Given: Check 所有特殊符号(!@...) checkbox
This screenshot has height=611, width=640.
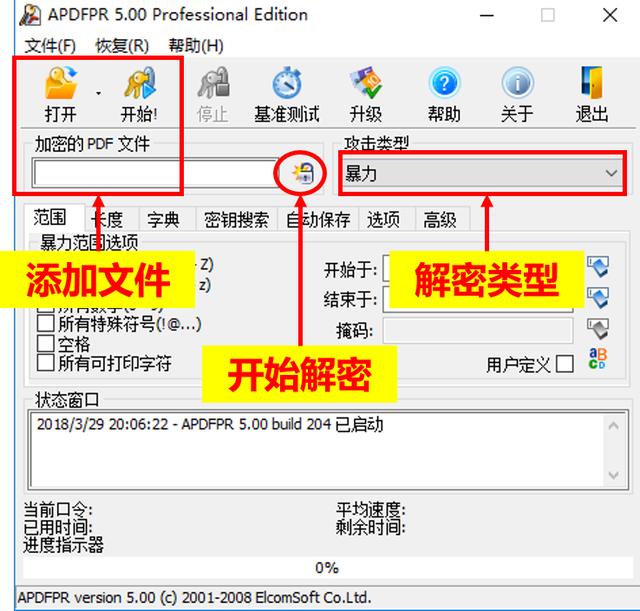Looking at the screenshot, I should click(x=45, y=324).
